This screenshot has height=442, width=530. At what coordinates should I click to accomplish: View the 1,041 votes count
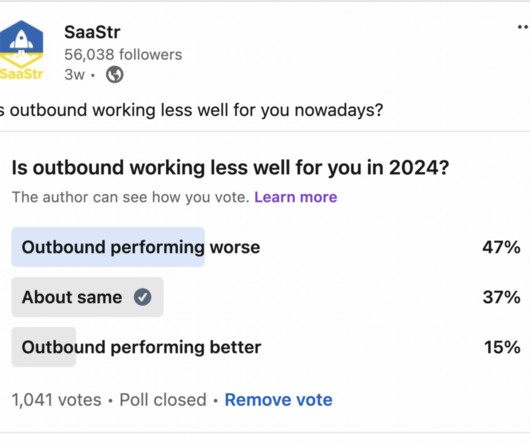pos(56,400)
